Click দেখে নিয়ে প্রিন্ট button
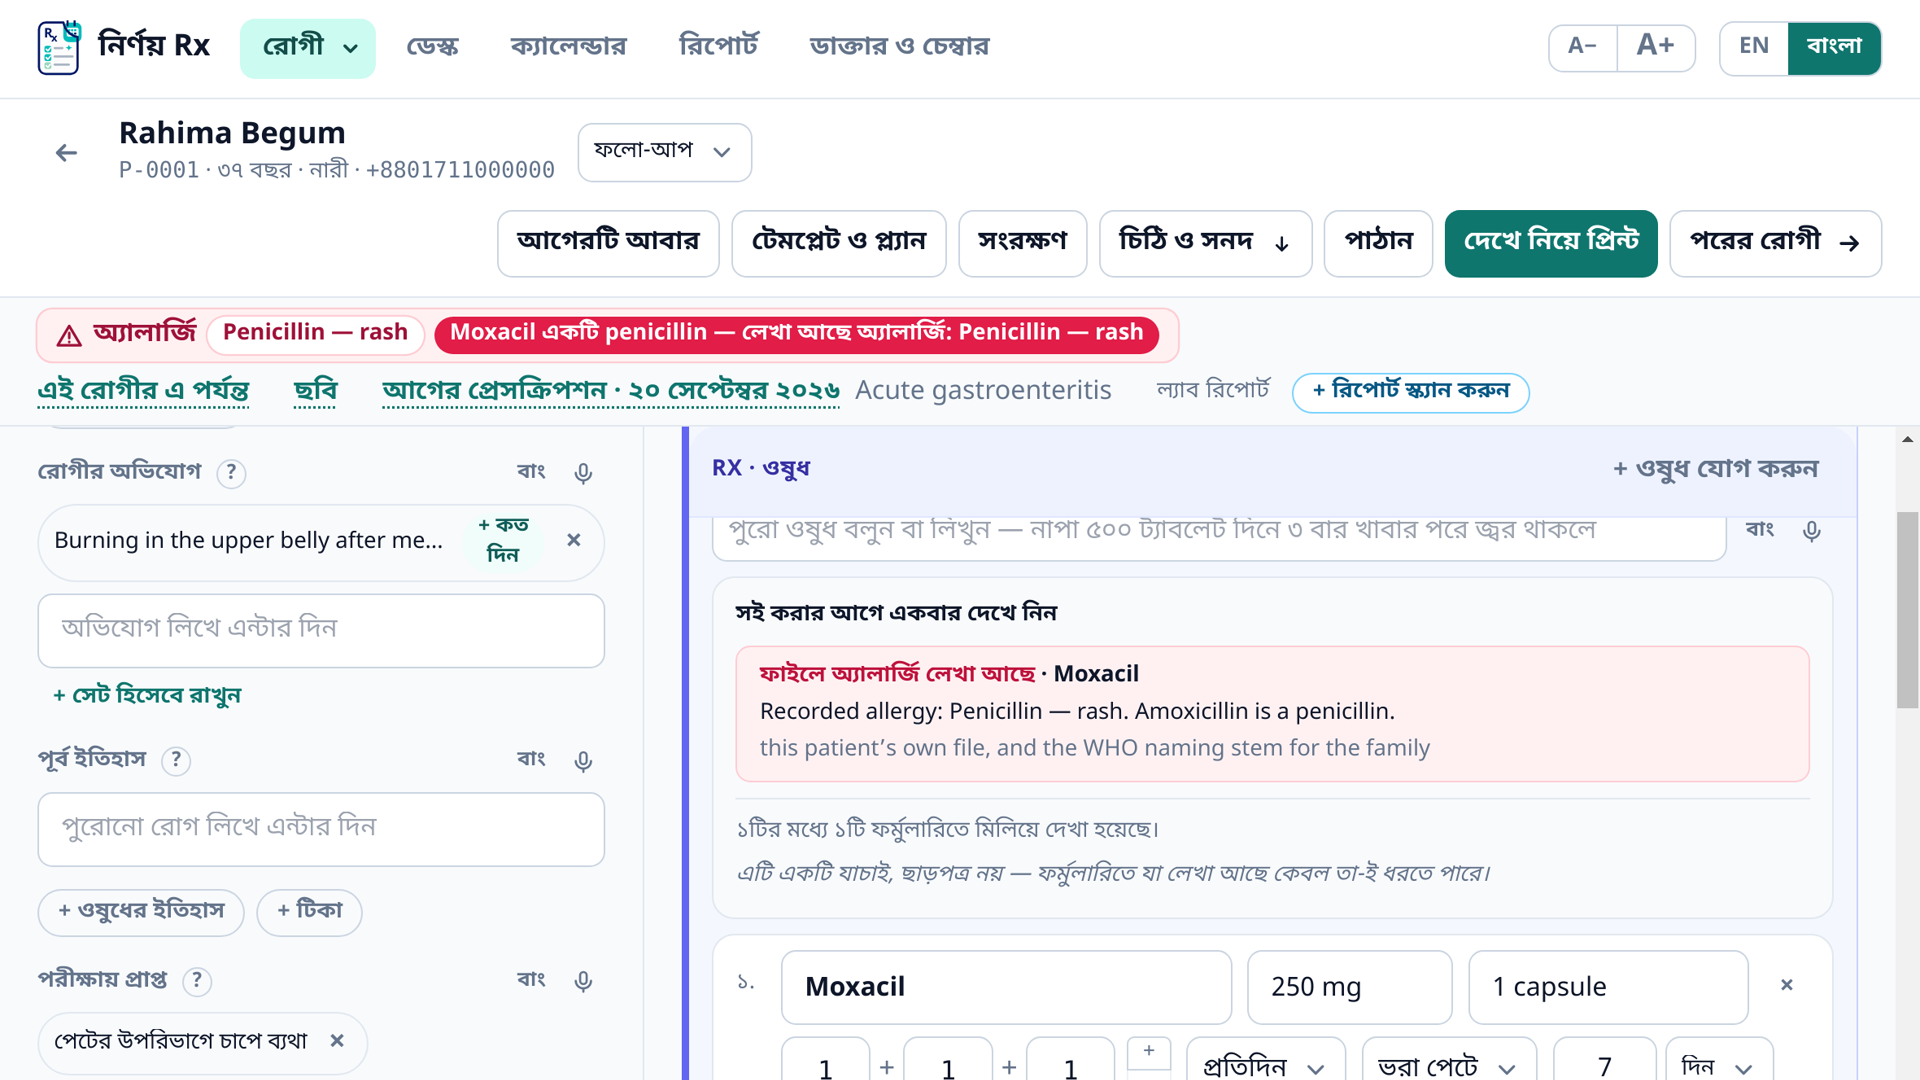The image size is (1920, 1080). pos(1551,243)
